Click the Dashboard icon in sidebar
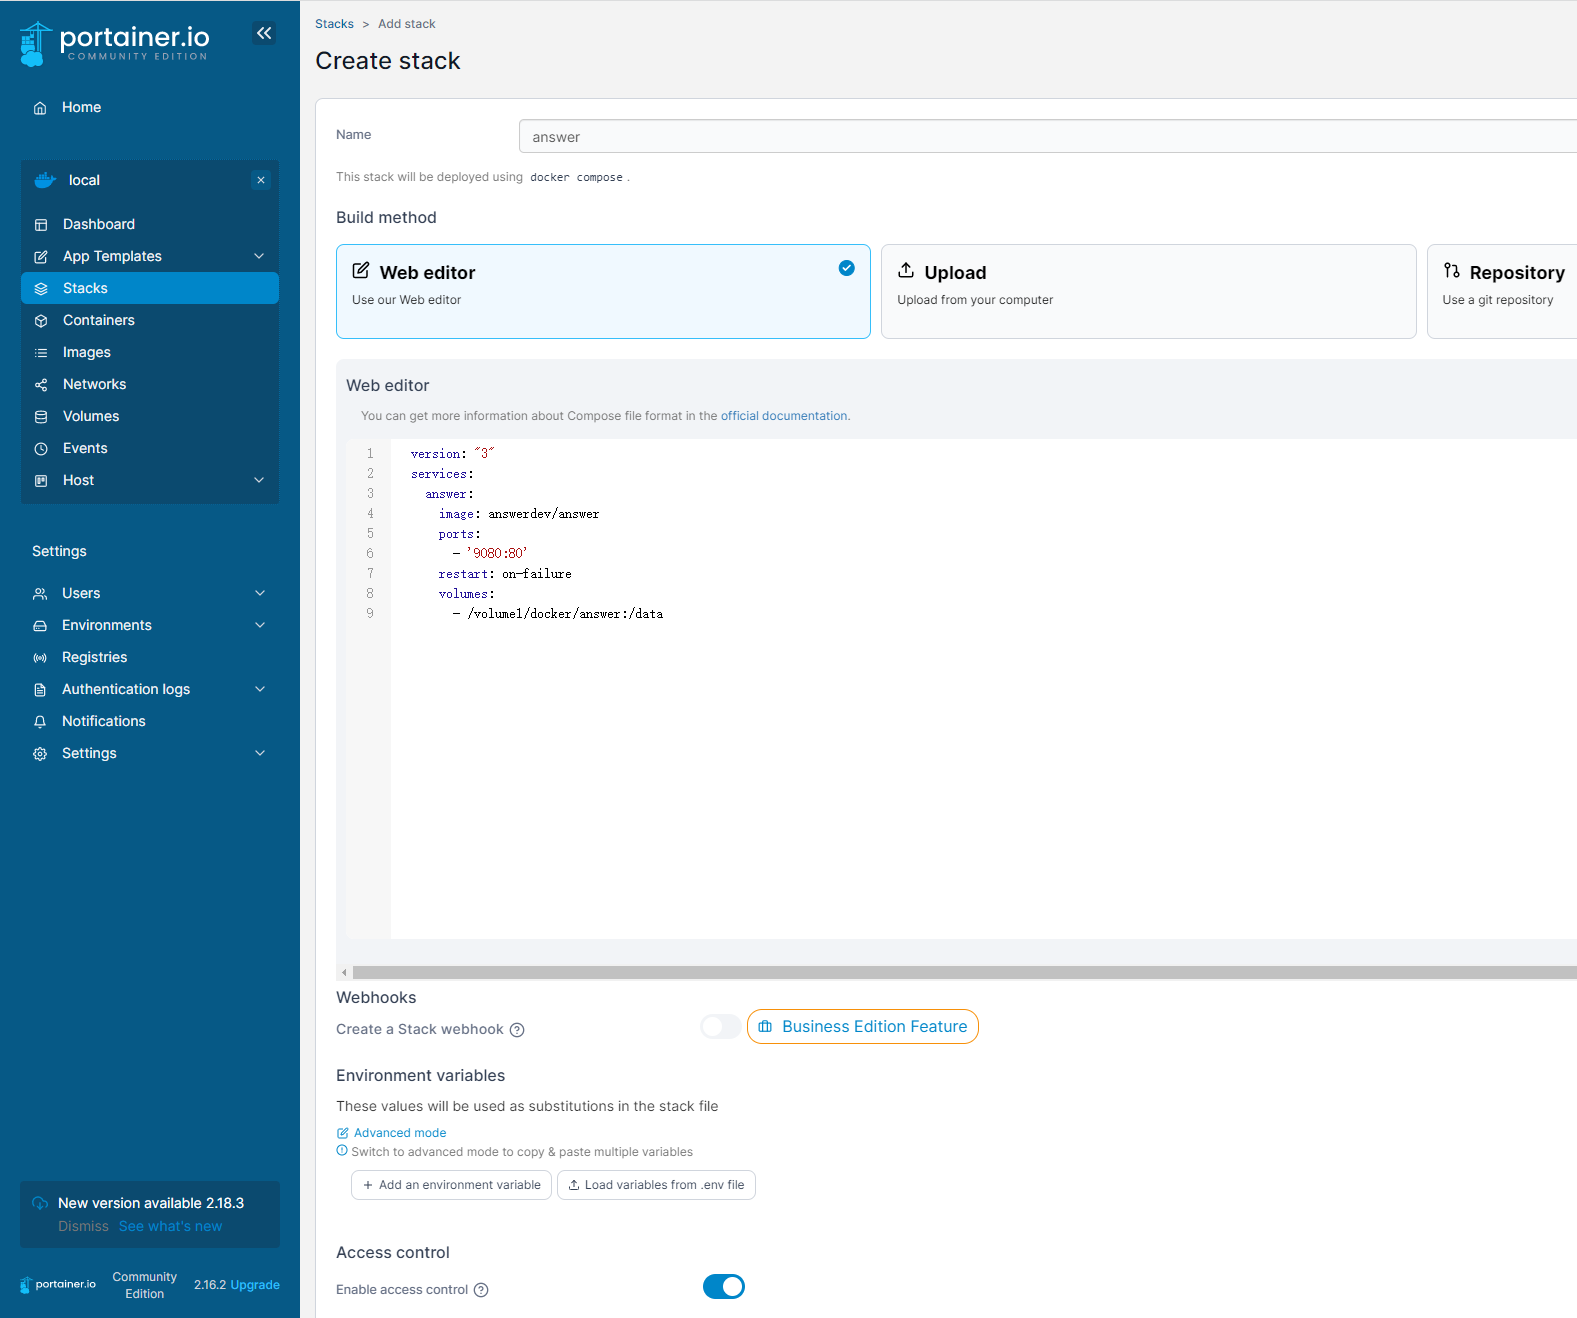This screenshot has width=1577, height=1318. coord(41,225)
